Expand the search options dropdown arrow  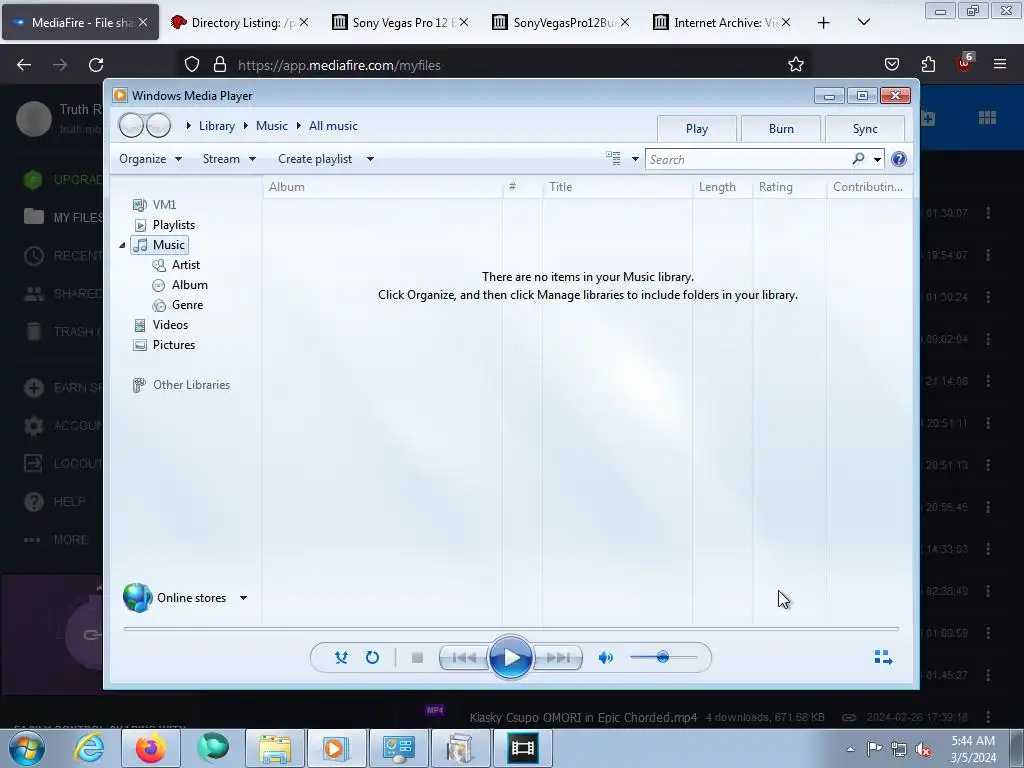coord(877,159)
